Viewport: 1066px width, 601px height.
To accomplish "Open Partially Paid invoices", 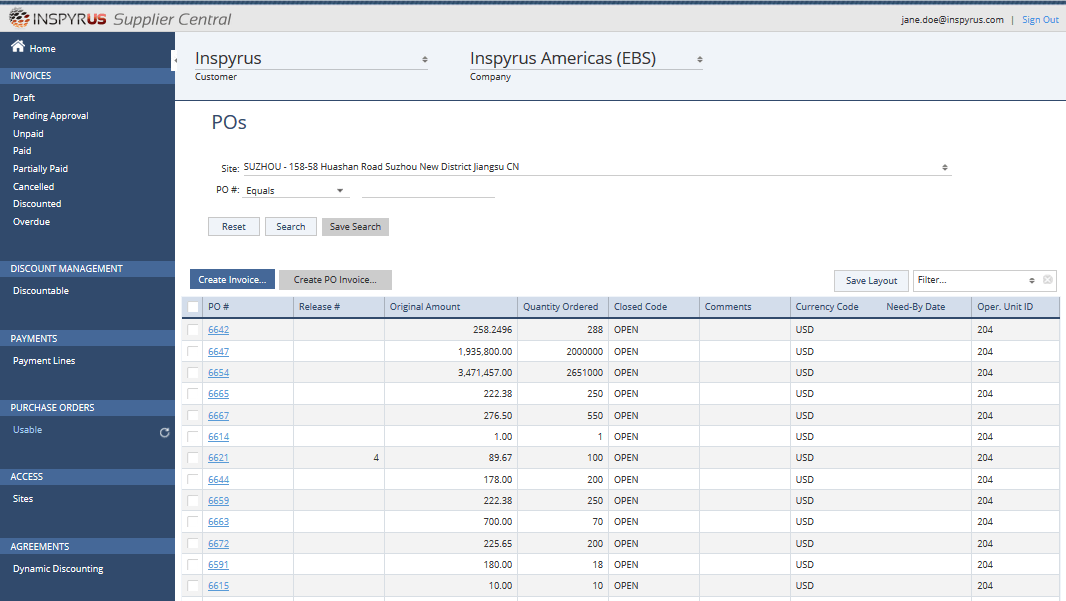I will 40,169.
